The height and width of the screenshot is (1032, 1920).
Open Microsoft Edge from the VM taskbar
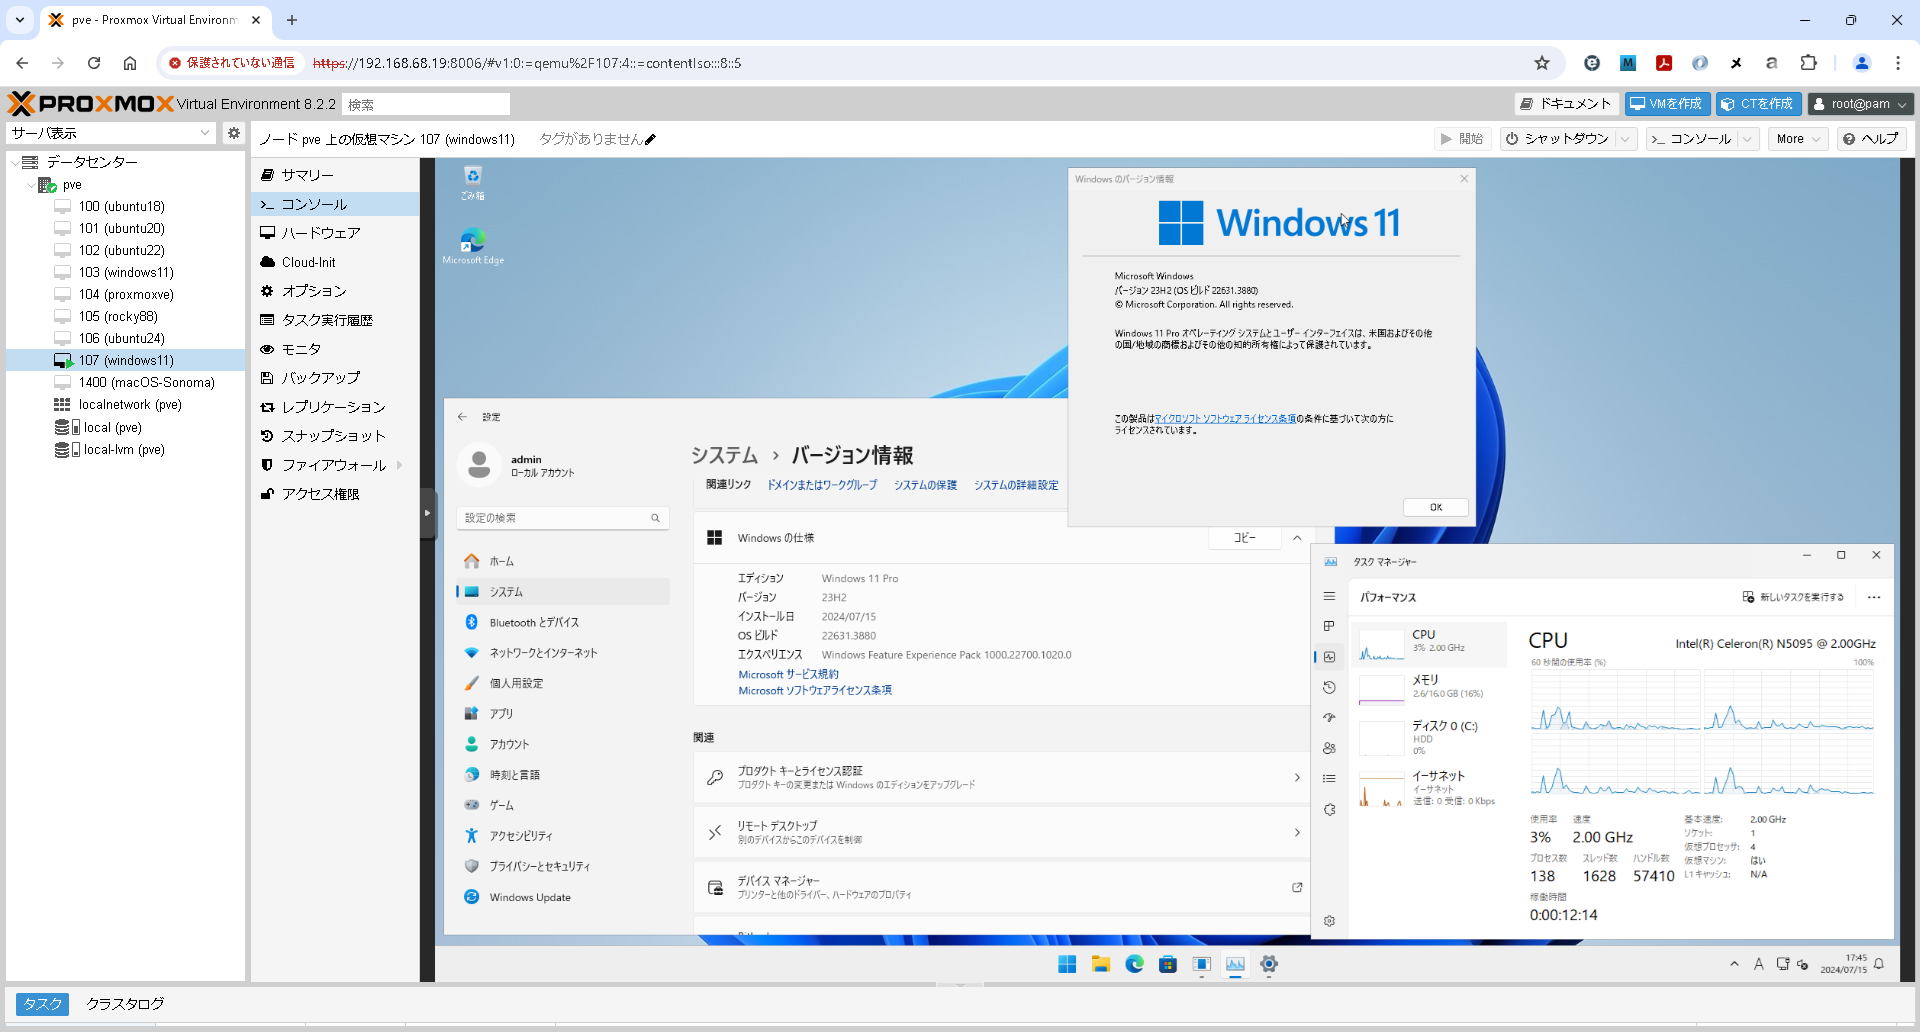[x=1134, y=964]
